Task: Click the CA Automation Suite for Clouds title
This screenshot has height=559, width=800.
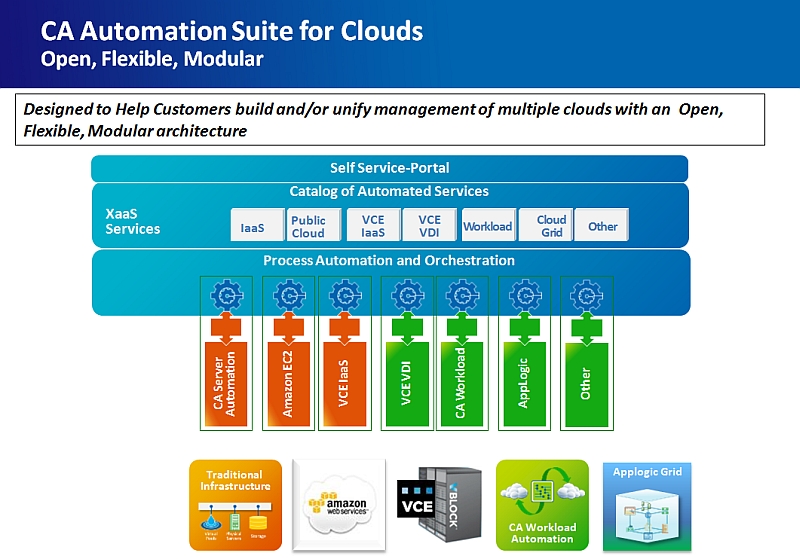Action: pyautogui.click(x=232, y=31)
